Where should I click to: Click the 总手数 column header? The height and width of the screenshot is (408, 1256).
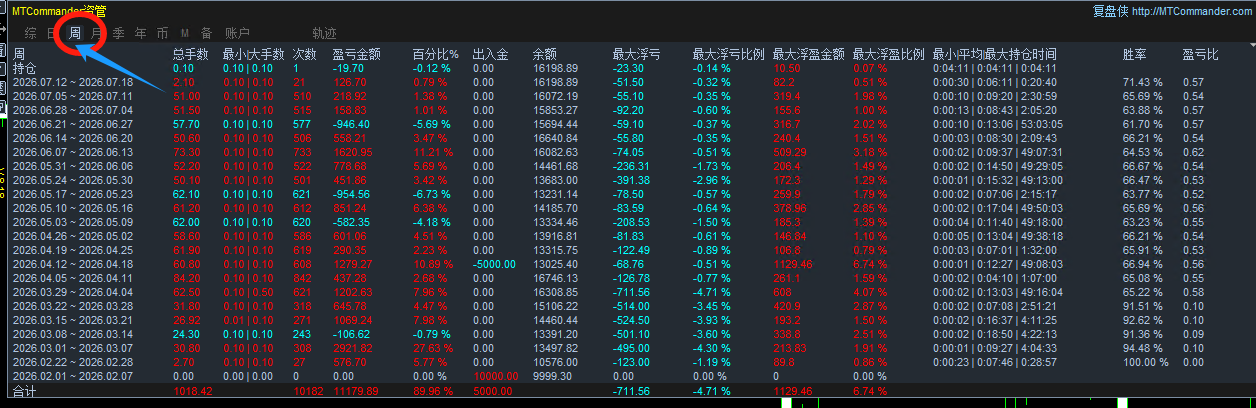190,54
